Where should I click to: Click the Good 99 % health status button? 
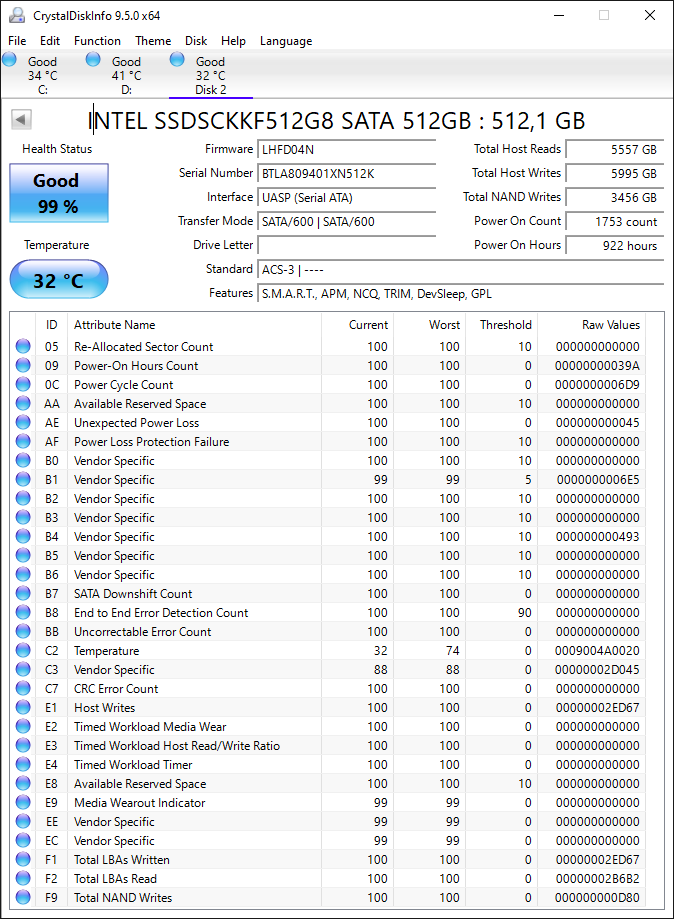coord(59,193)
